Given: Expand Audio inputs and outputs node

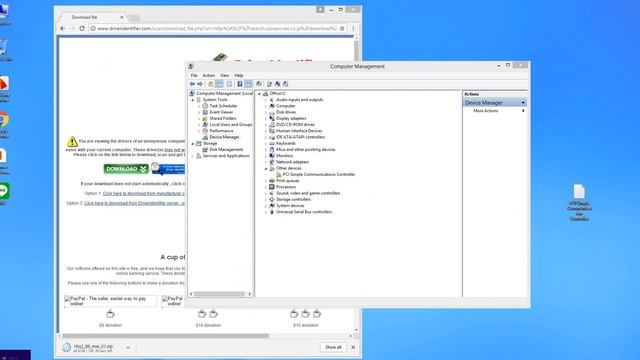Looking at the screenshot, I should click(266, 100).
